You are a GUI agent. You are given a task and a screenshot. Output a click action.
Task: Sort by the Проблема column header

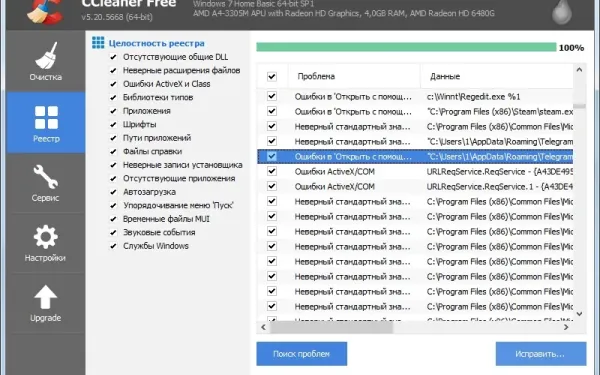pyautogui.click(x=354, y=76)
